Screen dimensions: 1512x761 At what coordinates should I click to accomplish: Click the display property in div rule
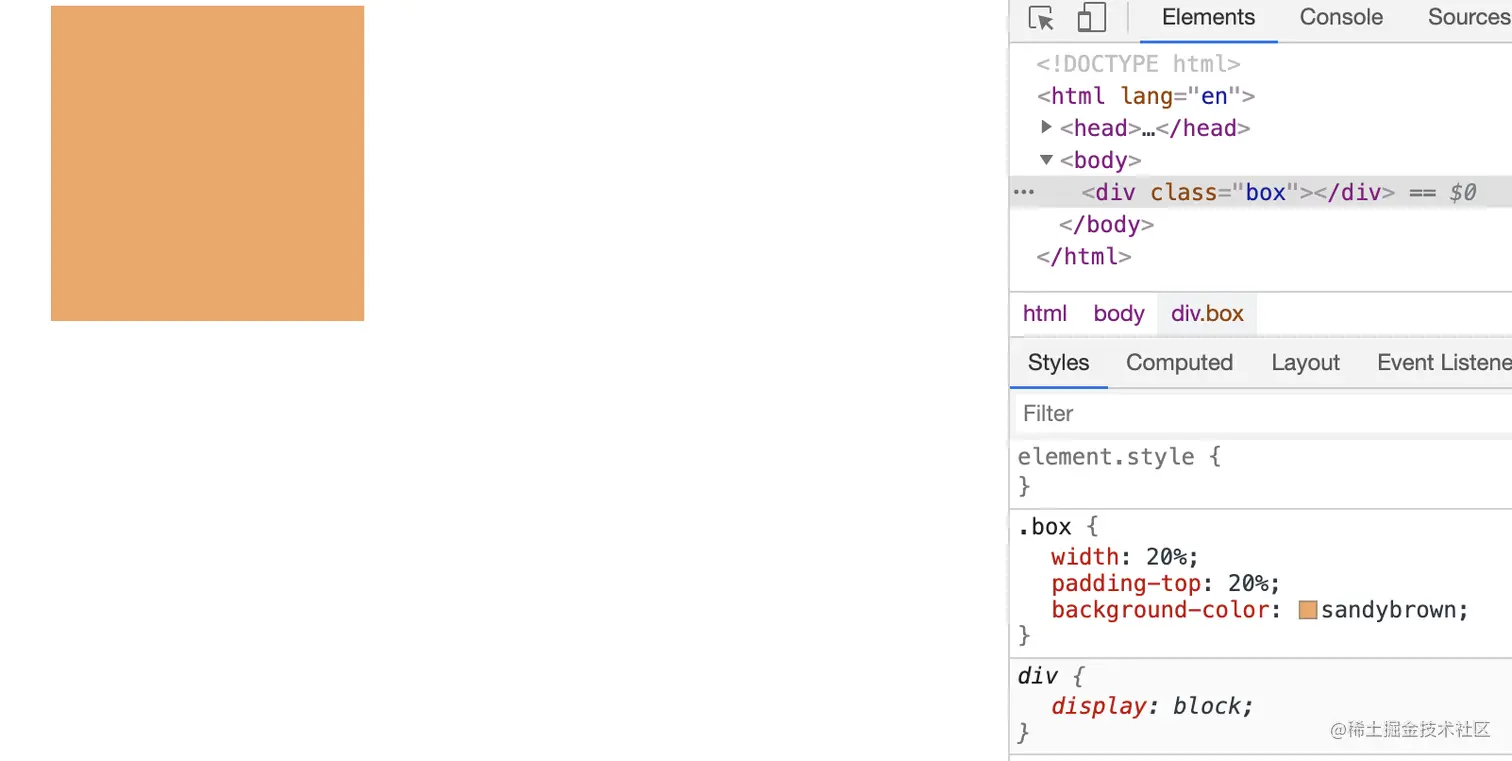click(x=1098, y=706)
